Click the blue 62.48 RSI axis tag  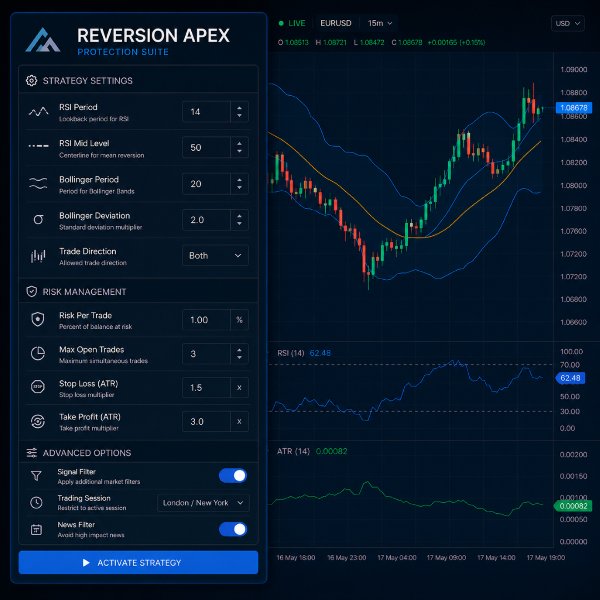[x=570, y=378]
